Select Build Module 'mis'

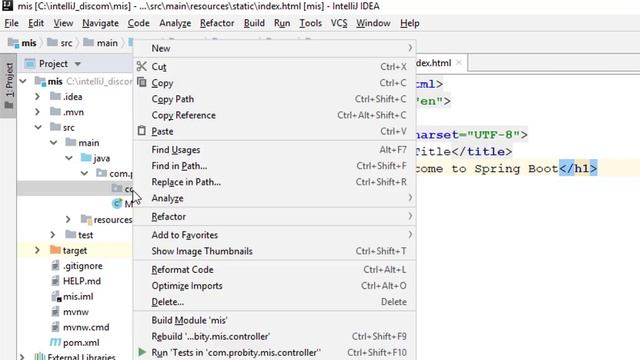274,320
